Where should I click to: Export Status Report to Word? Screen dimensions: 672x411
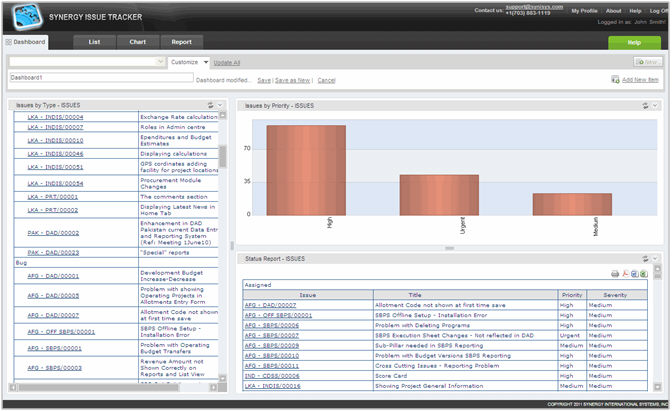point(635,274)
